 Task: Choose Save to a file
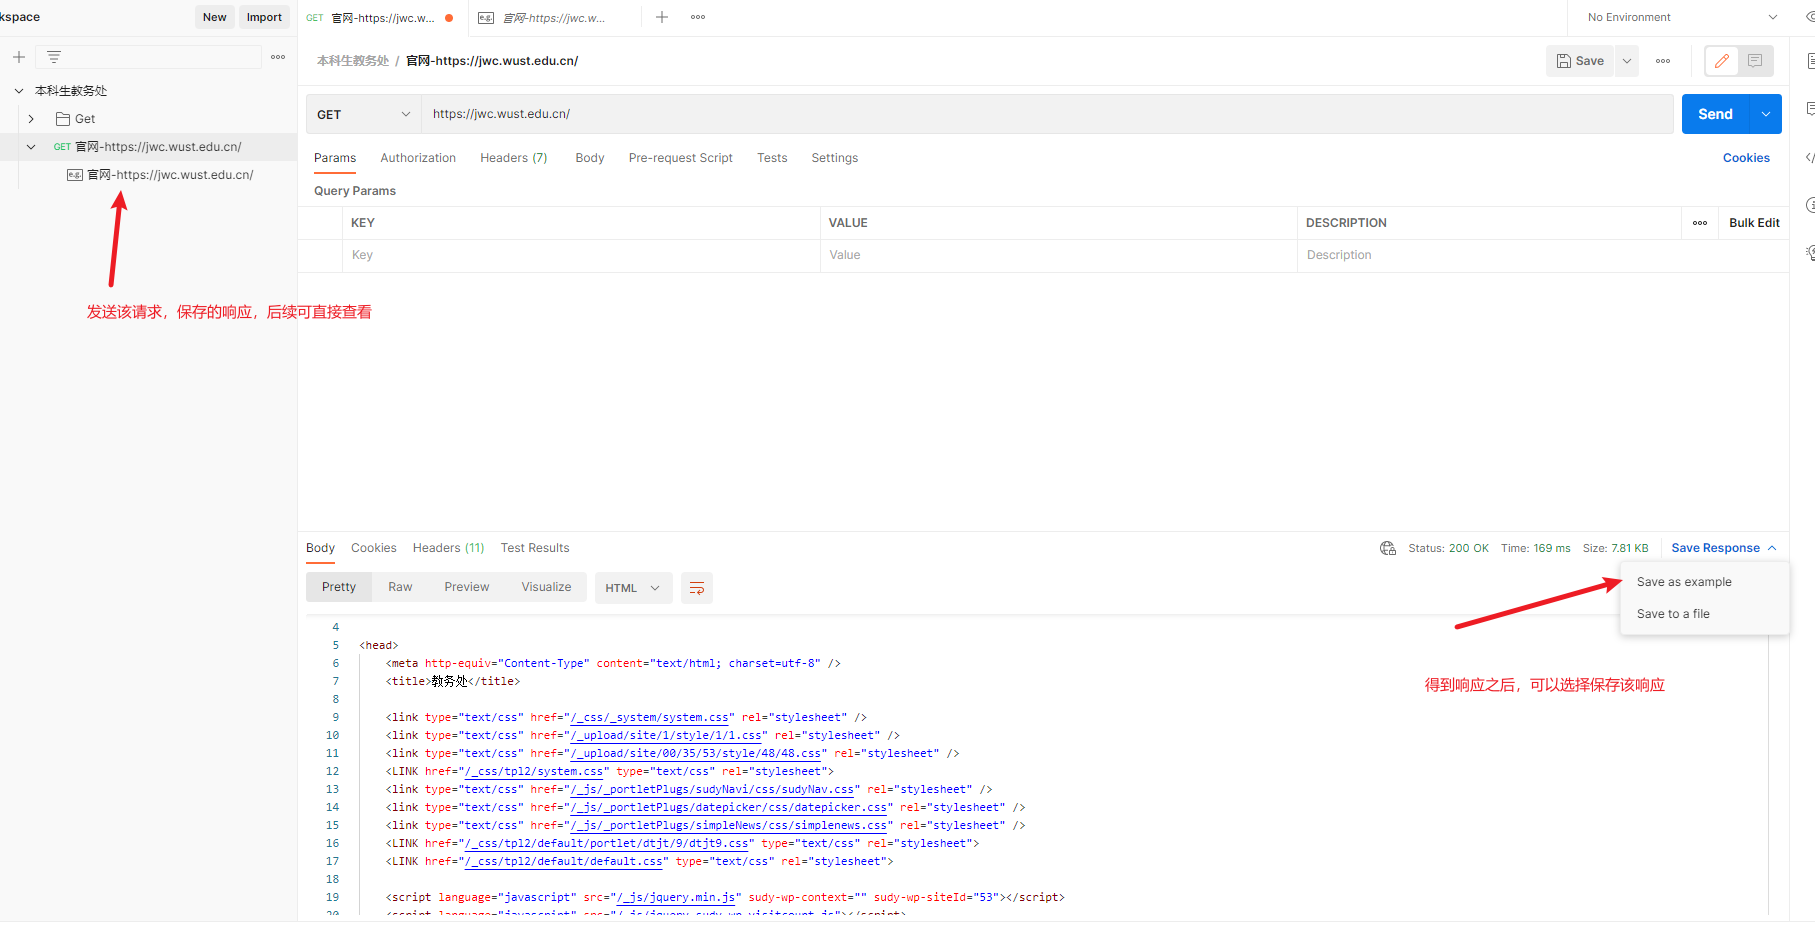click(x=1673, y=614)
